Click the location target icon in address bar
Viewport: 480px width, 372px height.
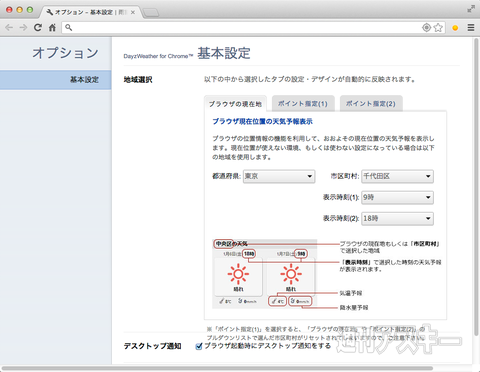point(426,27)
